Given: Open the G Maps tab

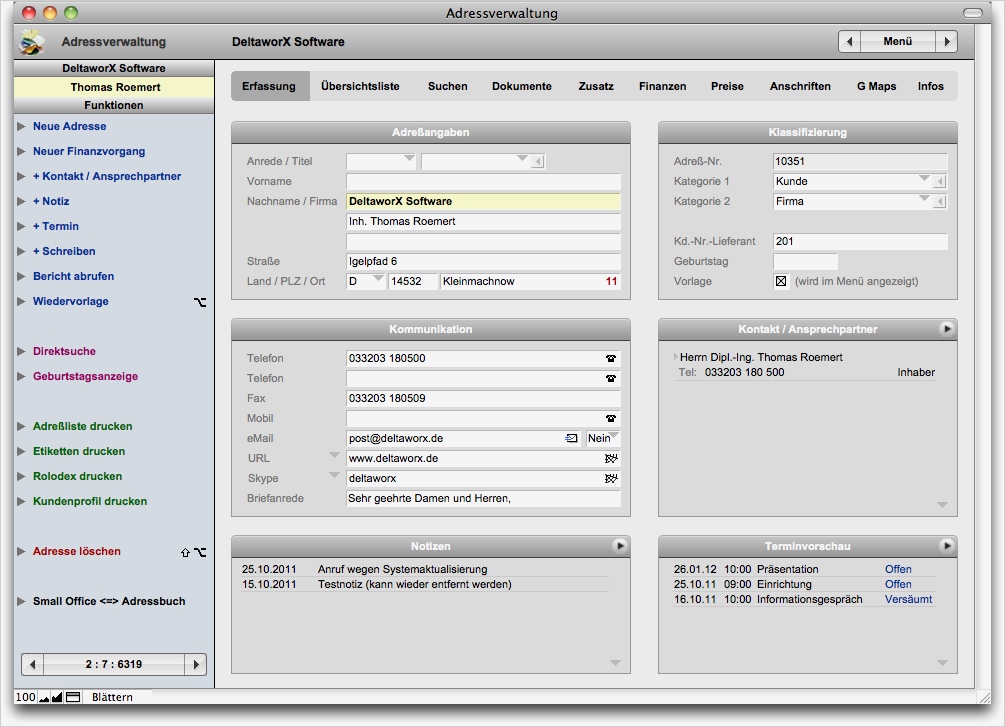Looking at the screenshot, I should (876, 86).
